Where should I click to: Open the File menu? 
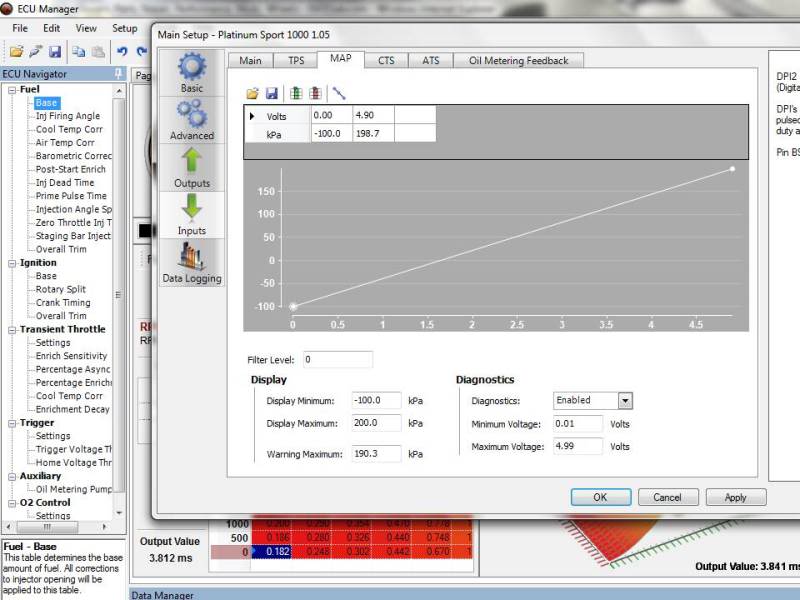(x=20, y=29)
